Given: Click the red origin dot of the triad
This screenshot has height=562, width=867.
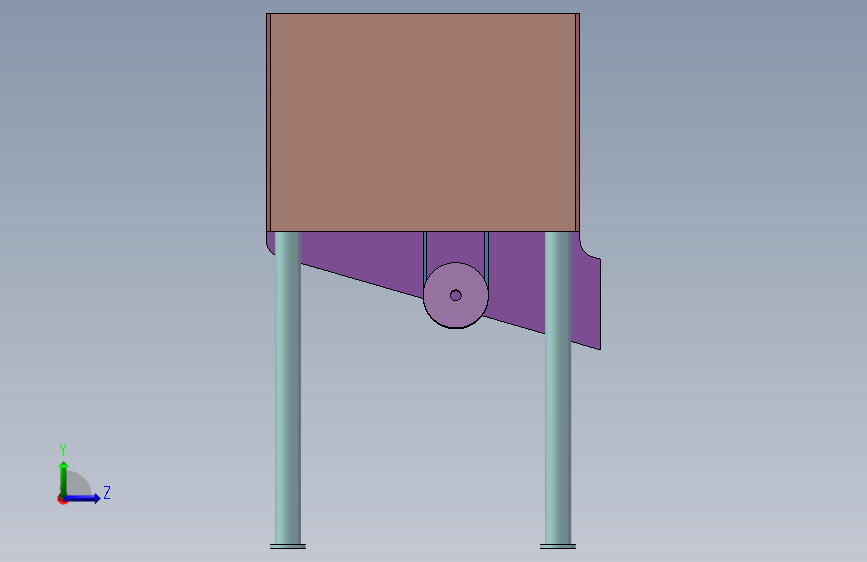Looking at the screenshot, I should (61, 500).
